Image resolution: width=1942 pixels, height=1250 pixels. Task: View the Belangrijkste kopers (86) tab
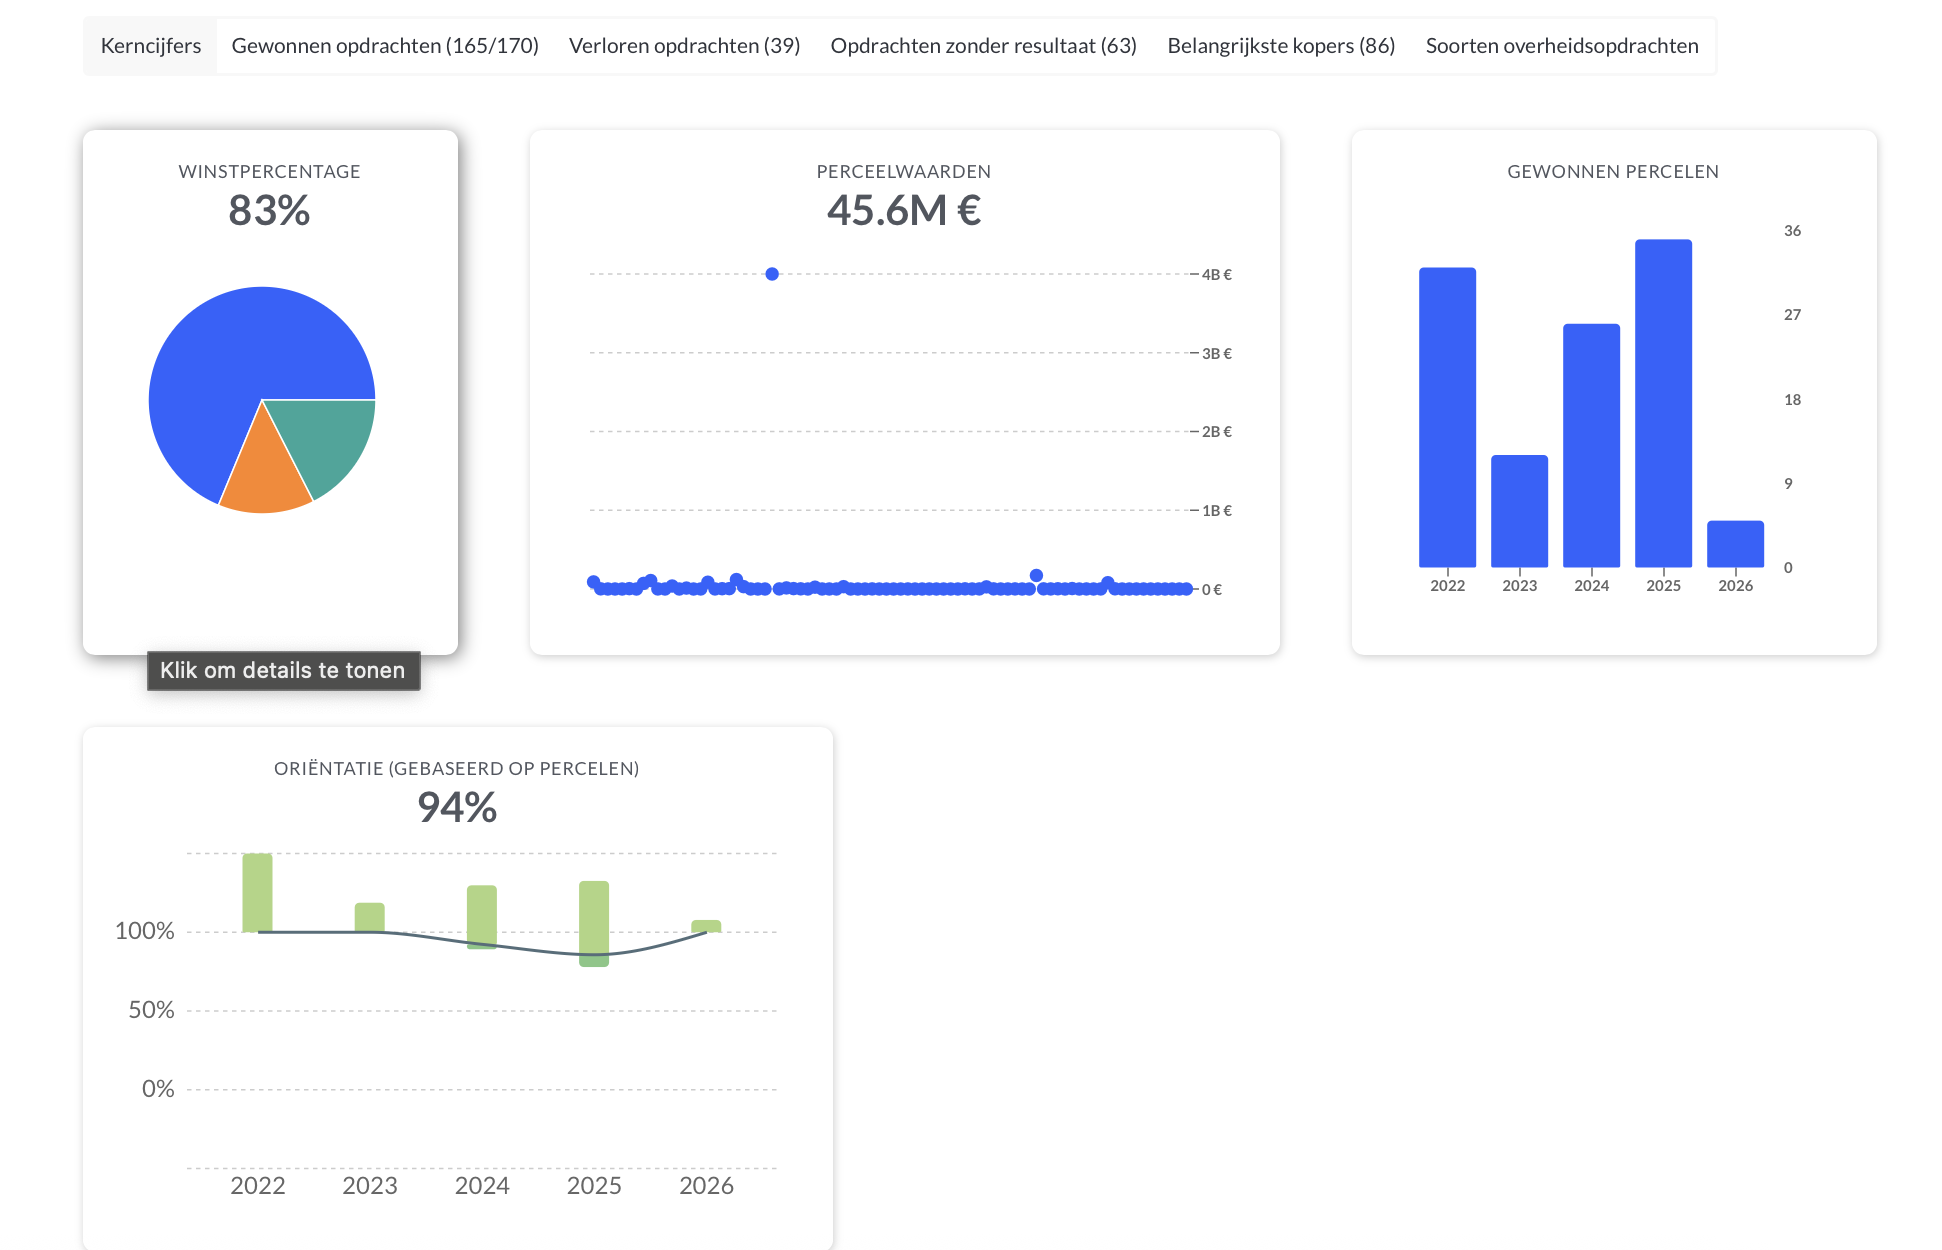pos(1280,45)
